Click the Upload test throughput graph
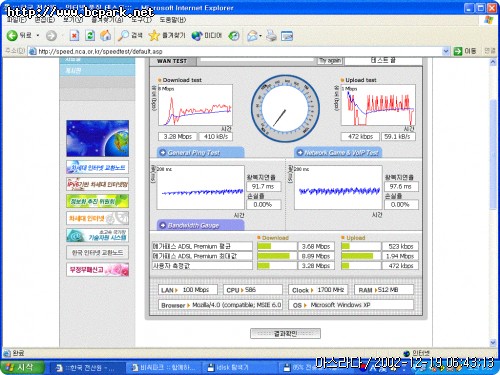The width and height of the screenshot is (500, 375). click(x=378, y=105)
